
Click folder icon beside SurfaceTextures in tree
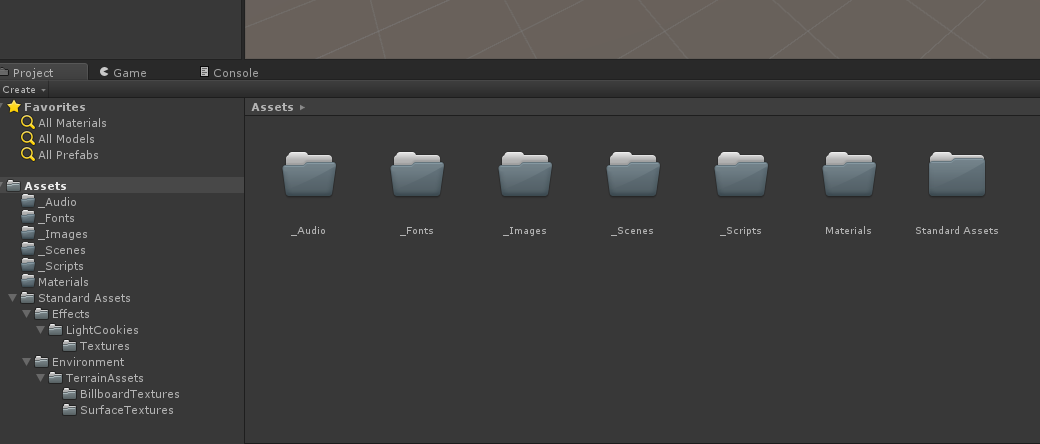click(70, 409)
